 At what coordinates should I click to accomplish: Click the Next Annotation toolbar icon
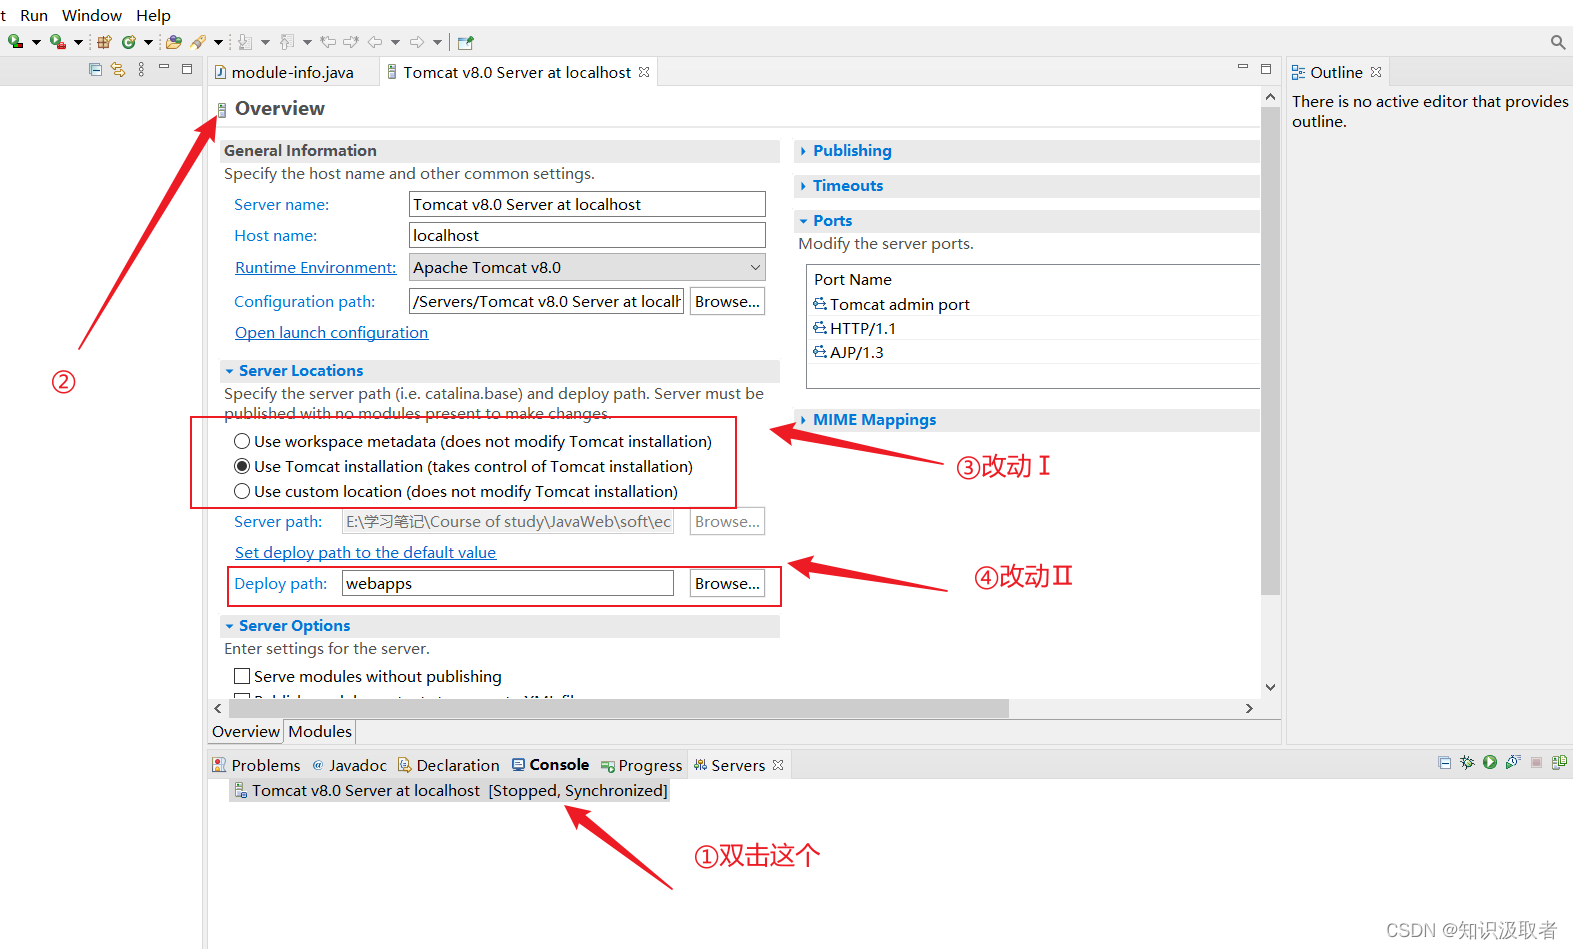[245, 42]
